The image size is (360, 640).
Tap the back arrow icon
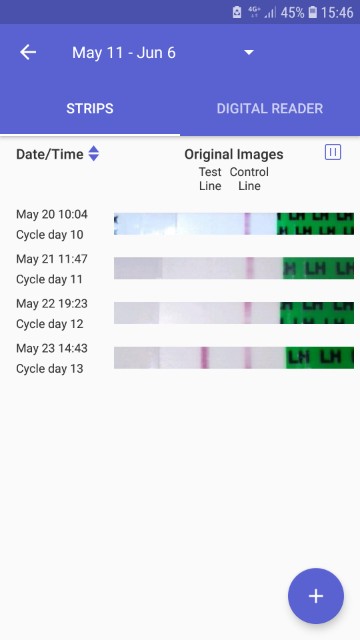coord(28,52)
